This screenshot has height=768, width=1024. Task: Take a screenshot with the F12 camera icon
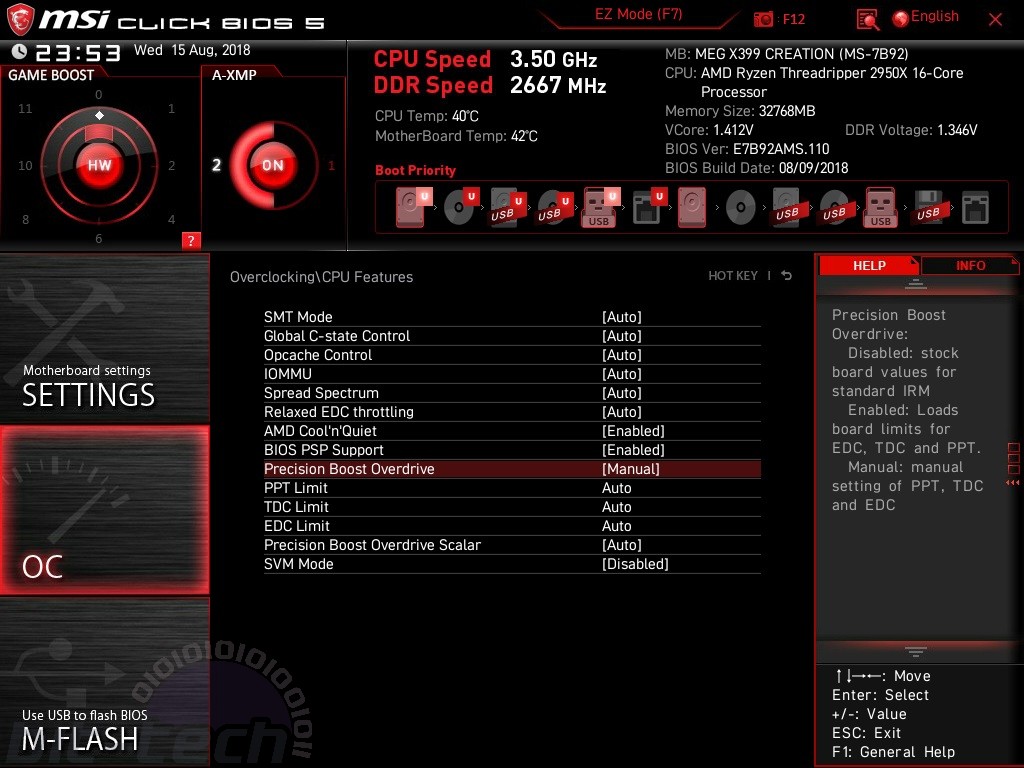pyautogui.click(x=763, y=20)
